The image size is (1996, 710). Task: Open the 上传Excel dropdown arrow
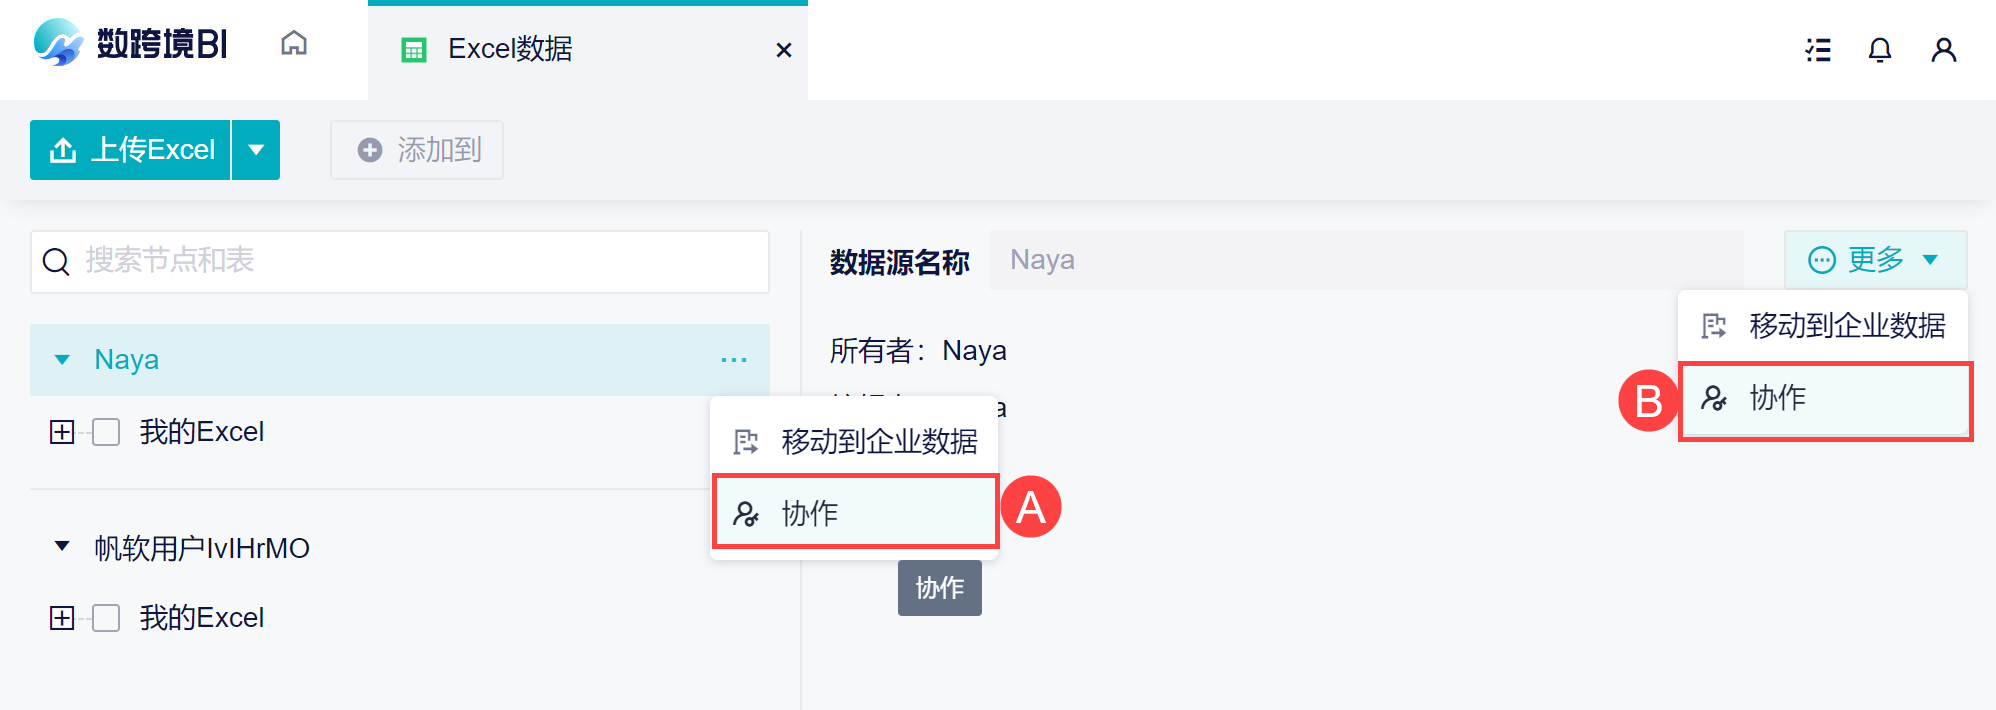[x=256, y=150]
